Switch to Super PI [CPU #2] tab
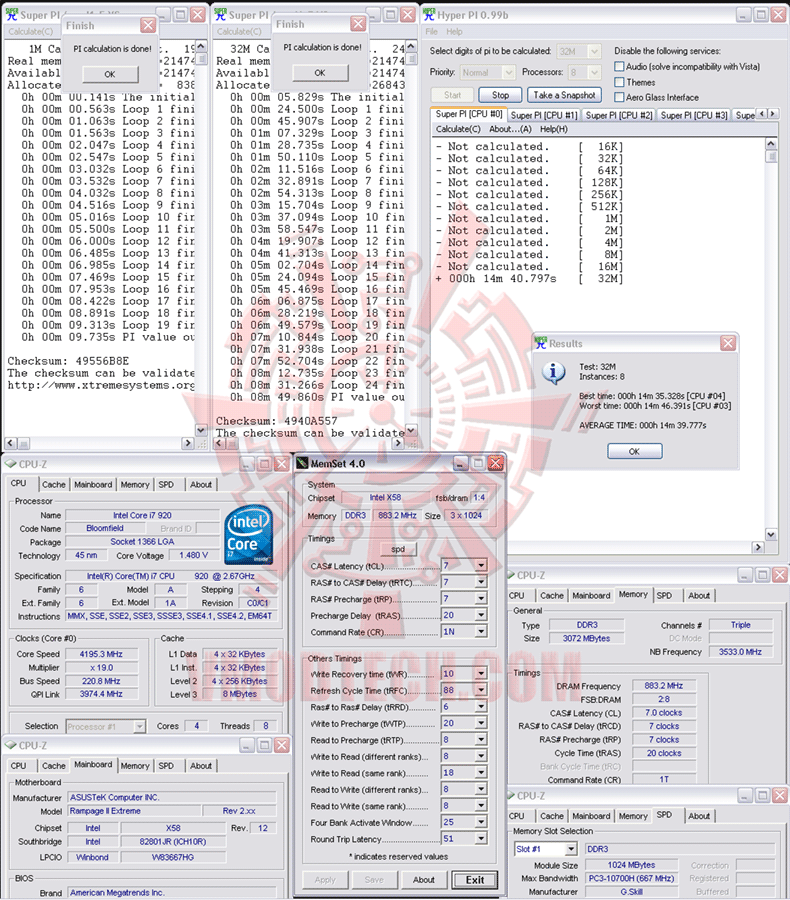The height and width of the screenshot is (900, 790). pos(619,115)
